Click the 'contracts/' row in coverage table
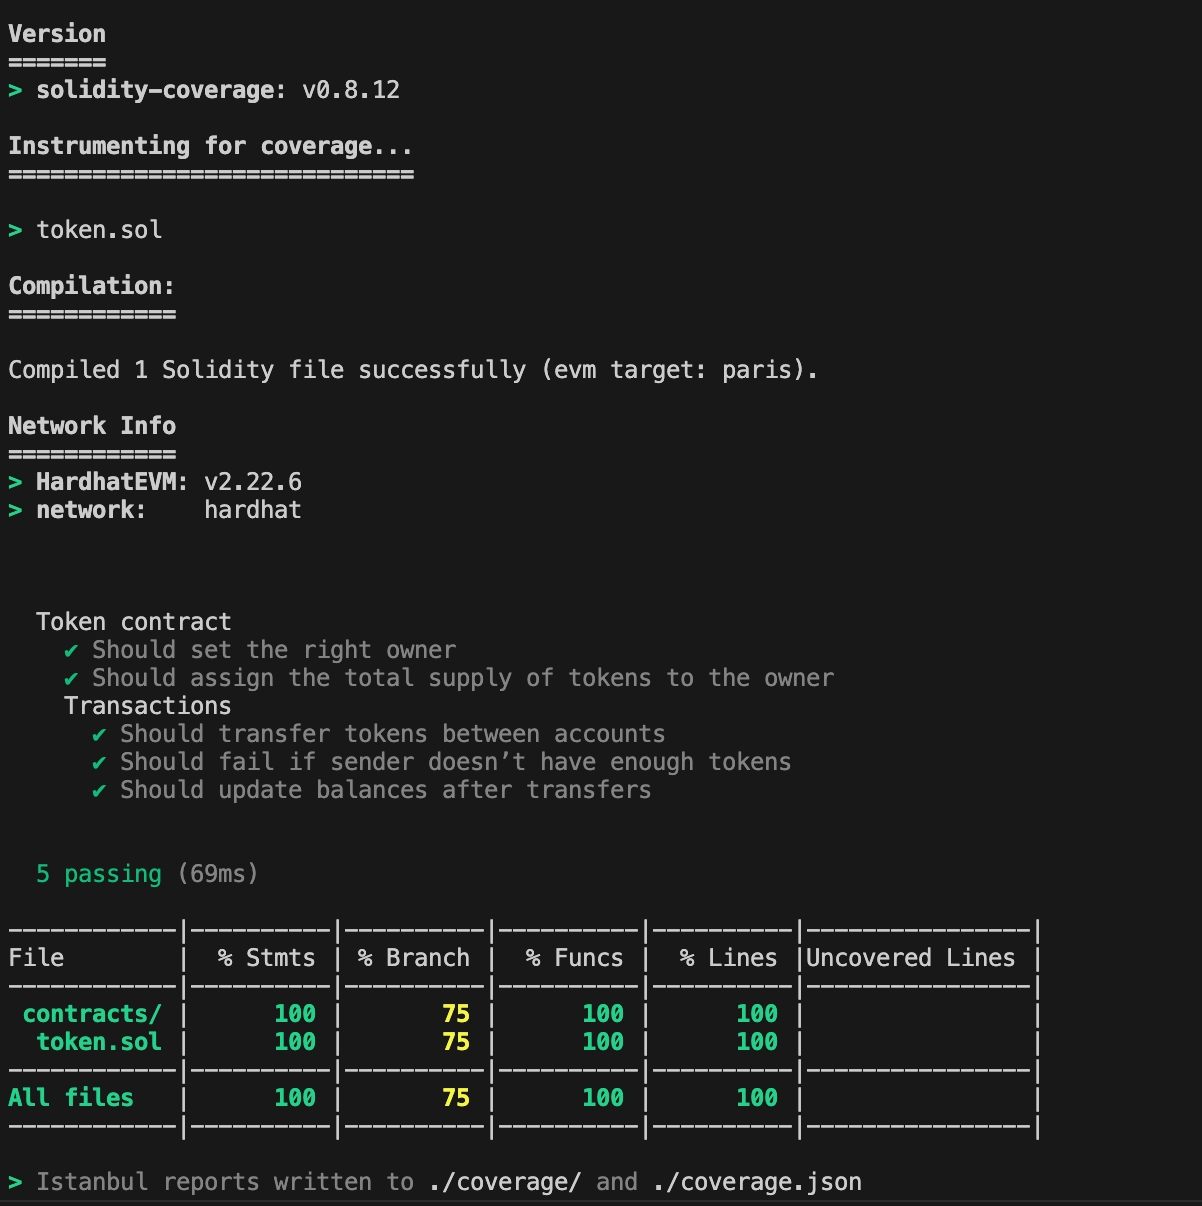 (91, 1014)
